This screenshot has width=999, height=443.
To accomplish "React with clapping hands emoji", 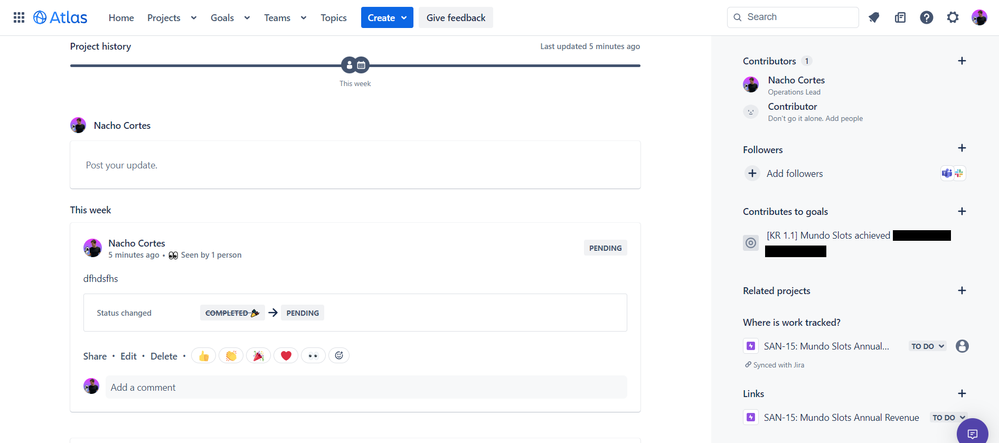I will pyautogui.click(x=231, y=356).
